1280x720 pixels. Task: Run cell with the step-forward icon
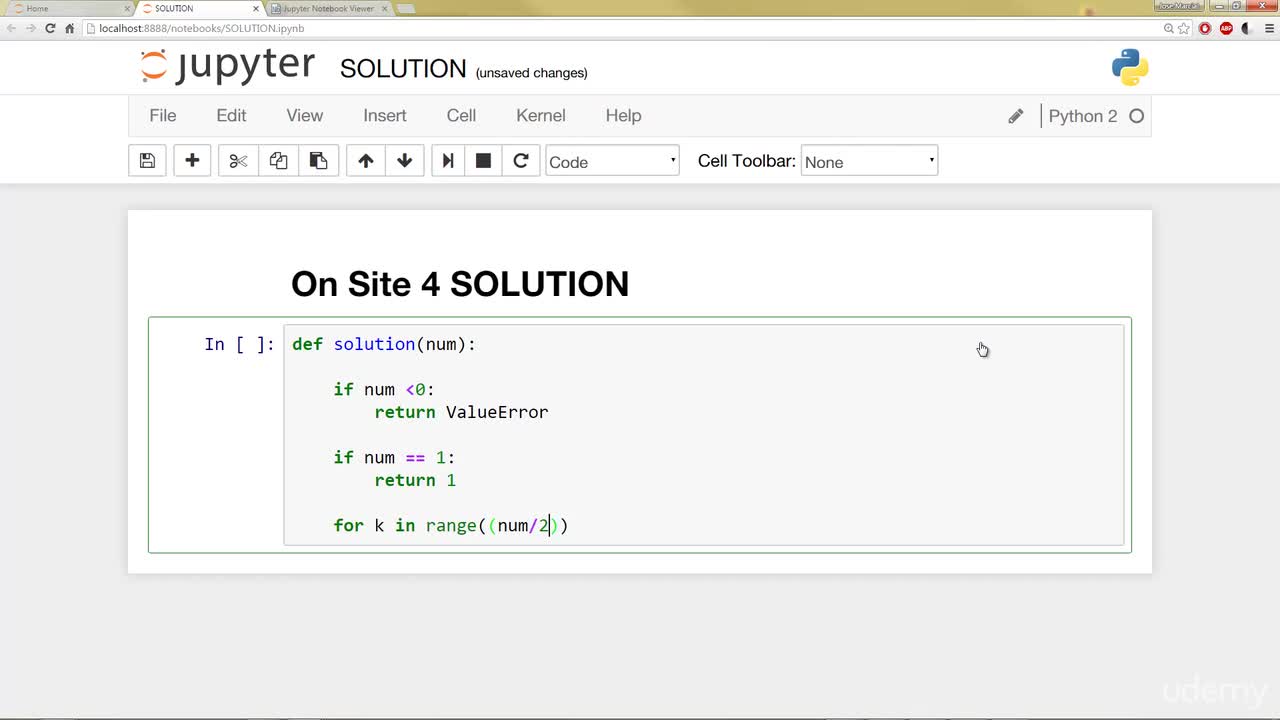tap(448, 161)
